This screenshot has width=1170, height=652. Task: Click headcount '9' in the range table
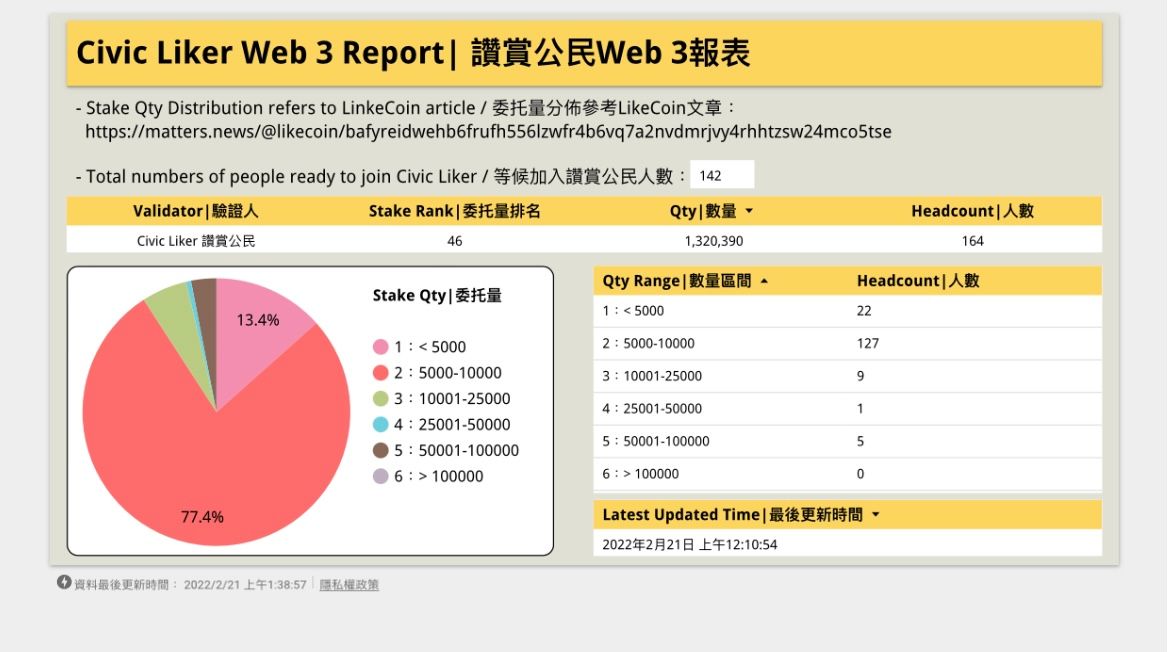(x=860, y=376)
